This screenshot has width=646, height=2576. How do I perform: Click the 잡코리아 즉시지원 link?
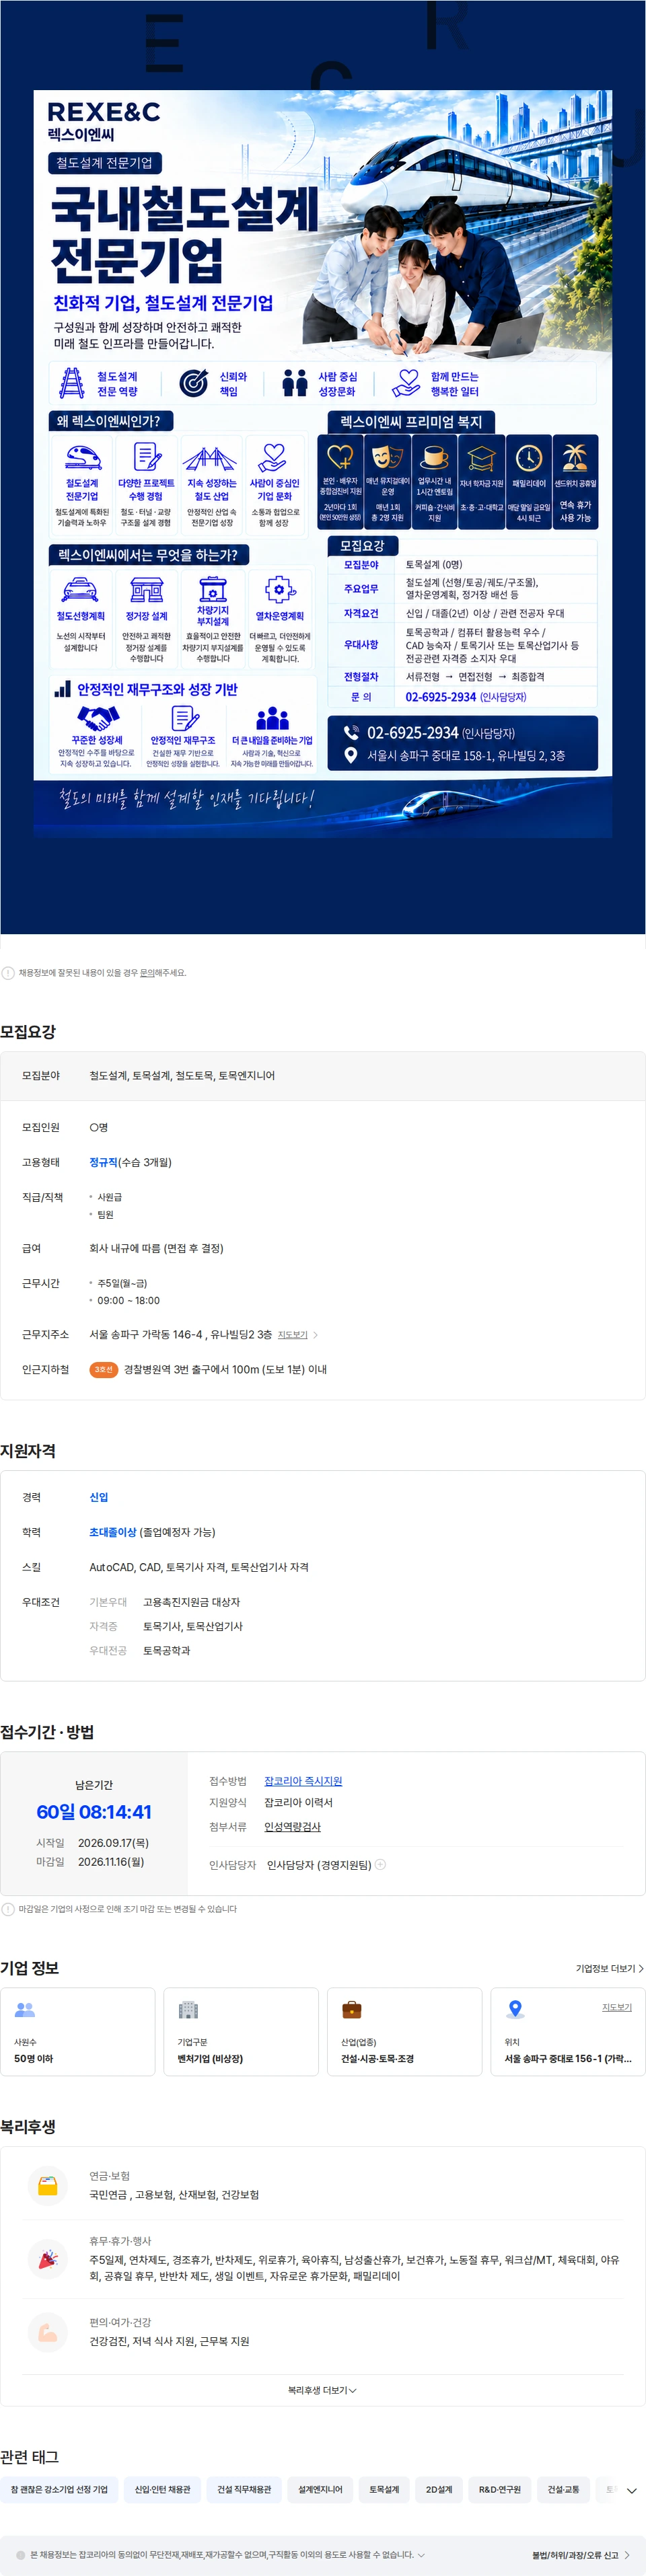[303, 1781]
